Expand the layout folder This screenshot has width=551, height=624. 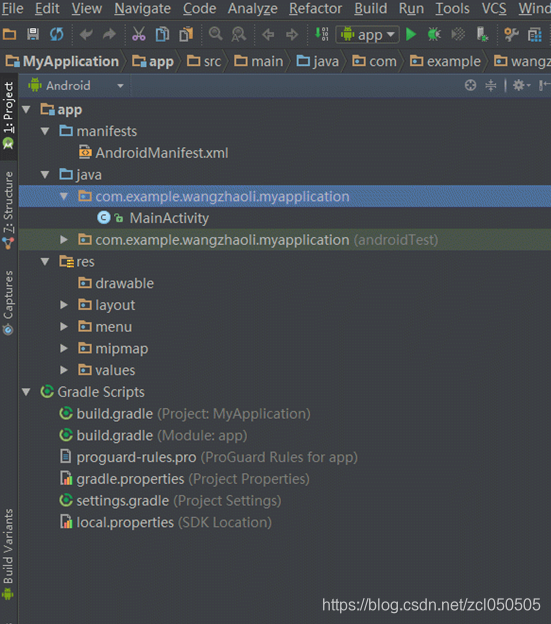click(64, 305)
